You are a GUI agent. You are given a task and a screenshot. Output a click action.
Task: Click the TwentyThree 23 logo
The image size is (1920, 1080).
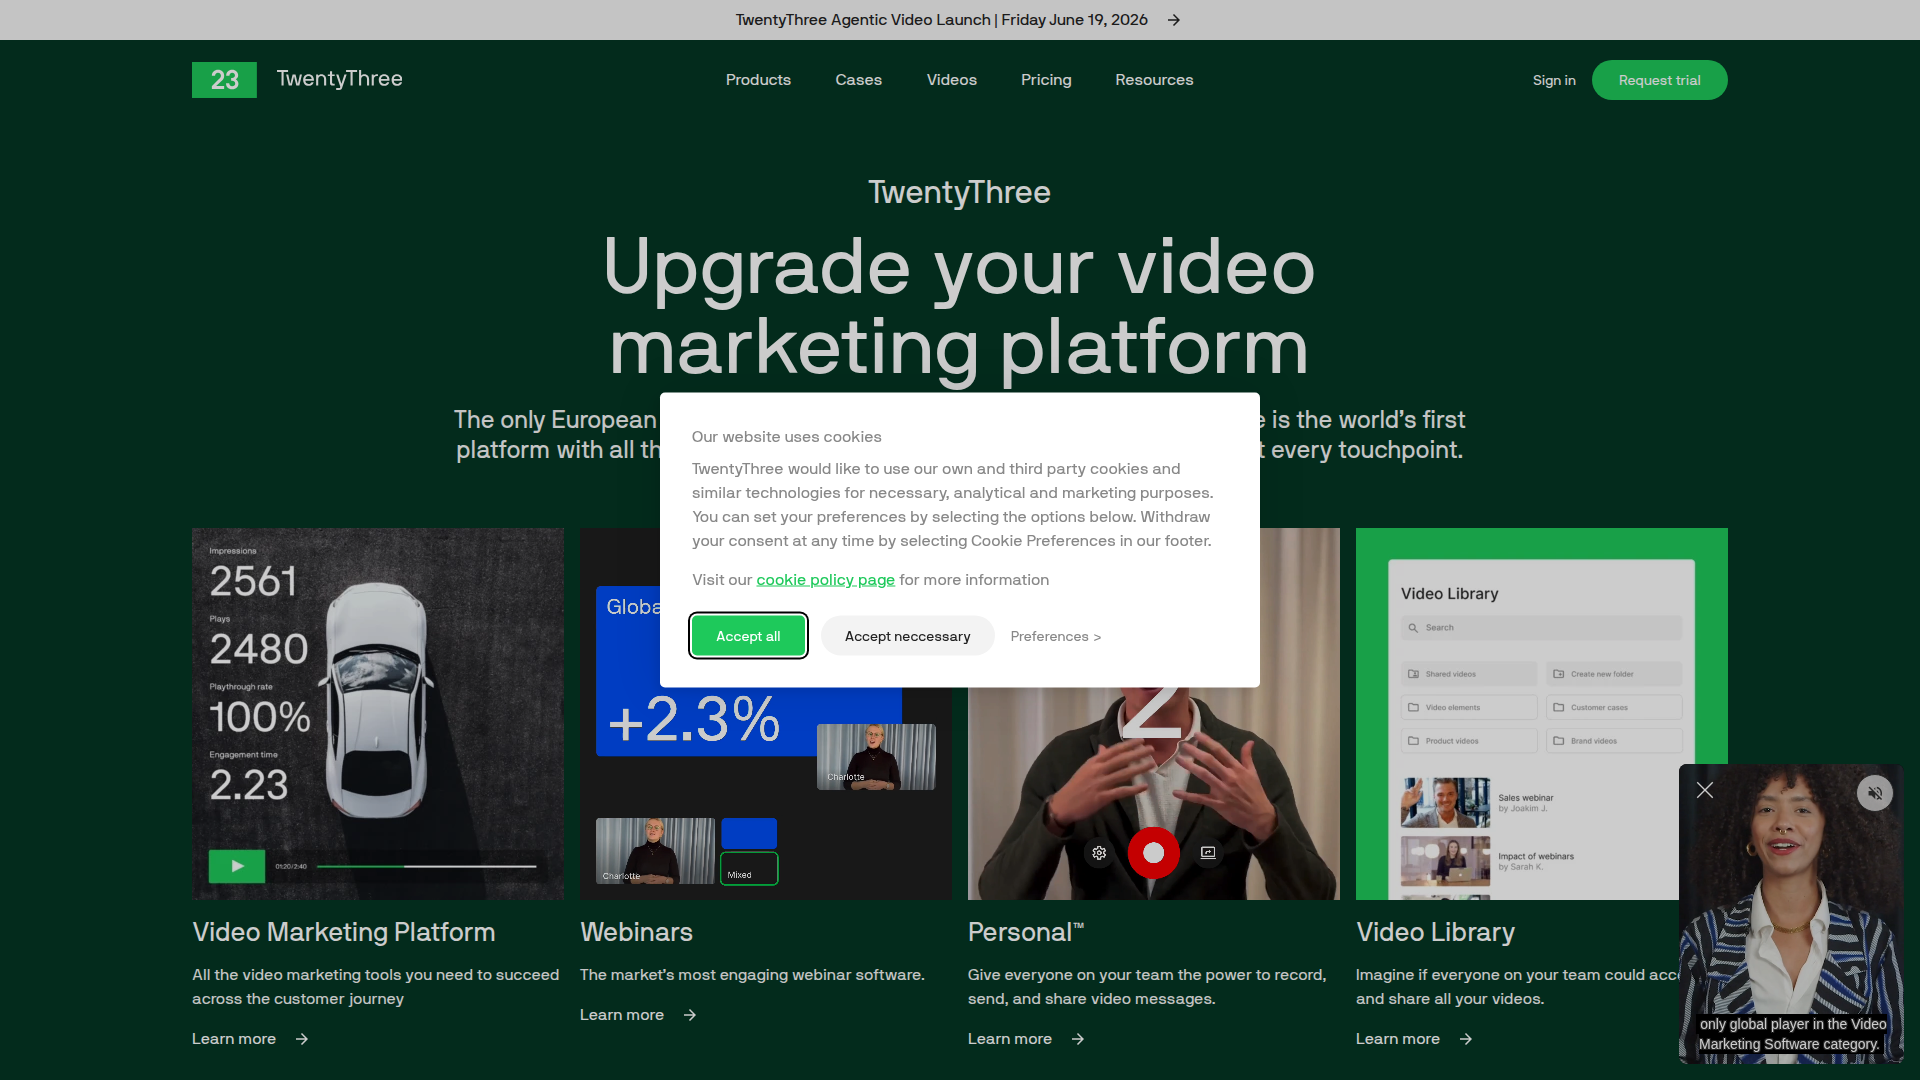coord(224,80)
